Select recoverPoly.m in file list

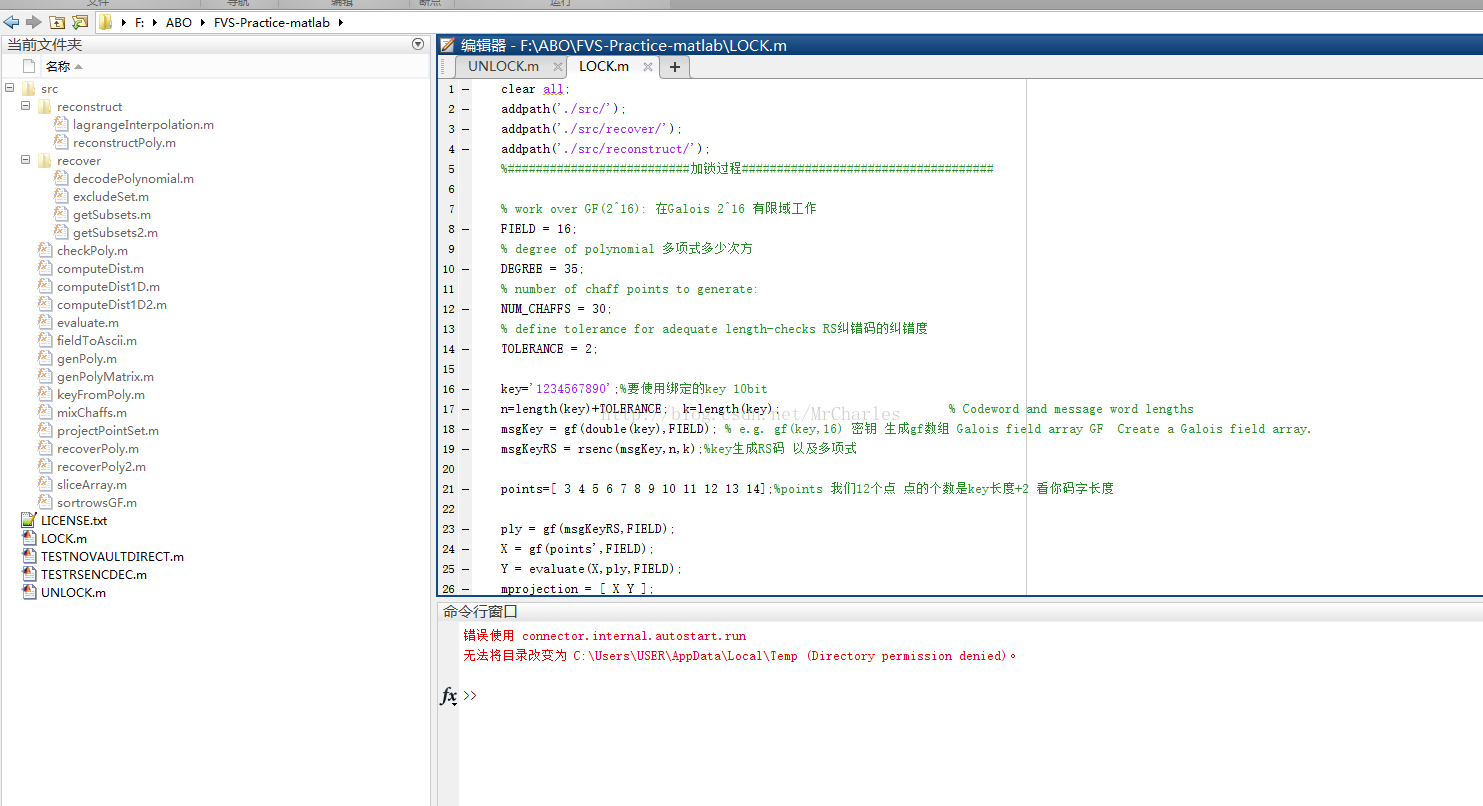pos(98,448)
